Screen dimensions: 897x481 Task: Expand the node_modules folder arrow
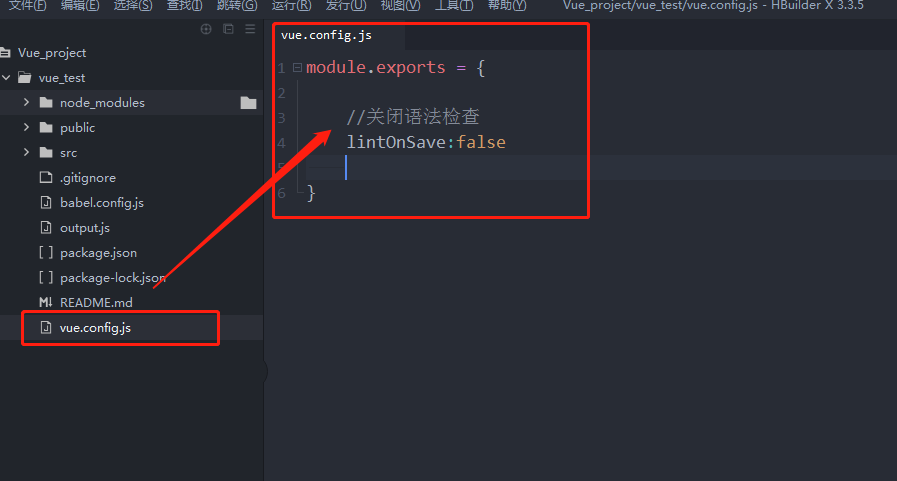click(26, 102)
